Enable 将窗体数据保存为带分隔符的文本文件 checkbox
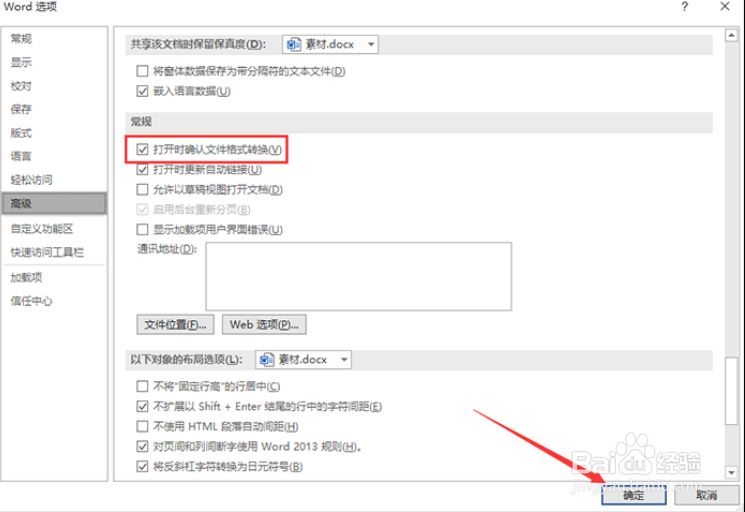Image resolution: width=745 pixels, height=512 pixels. [142, 71]
